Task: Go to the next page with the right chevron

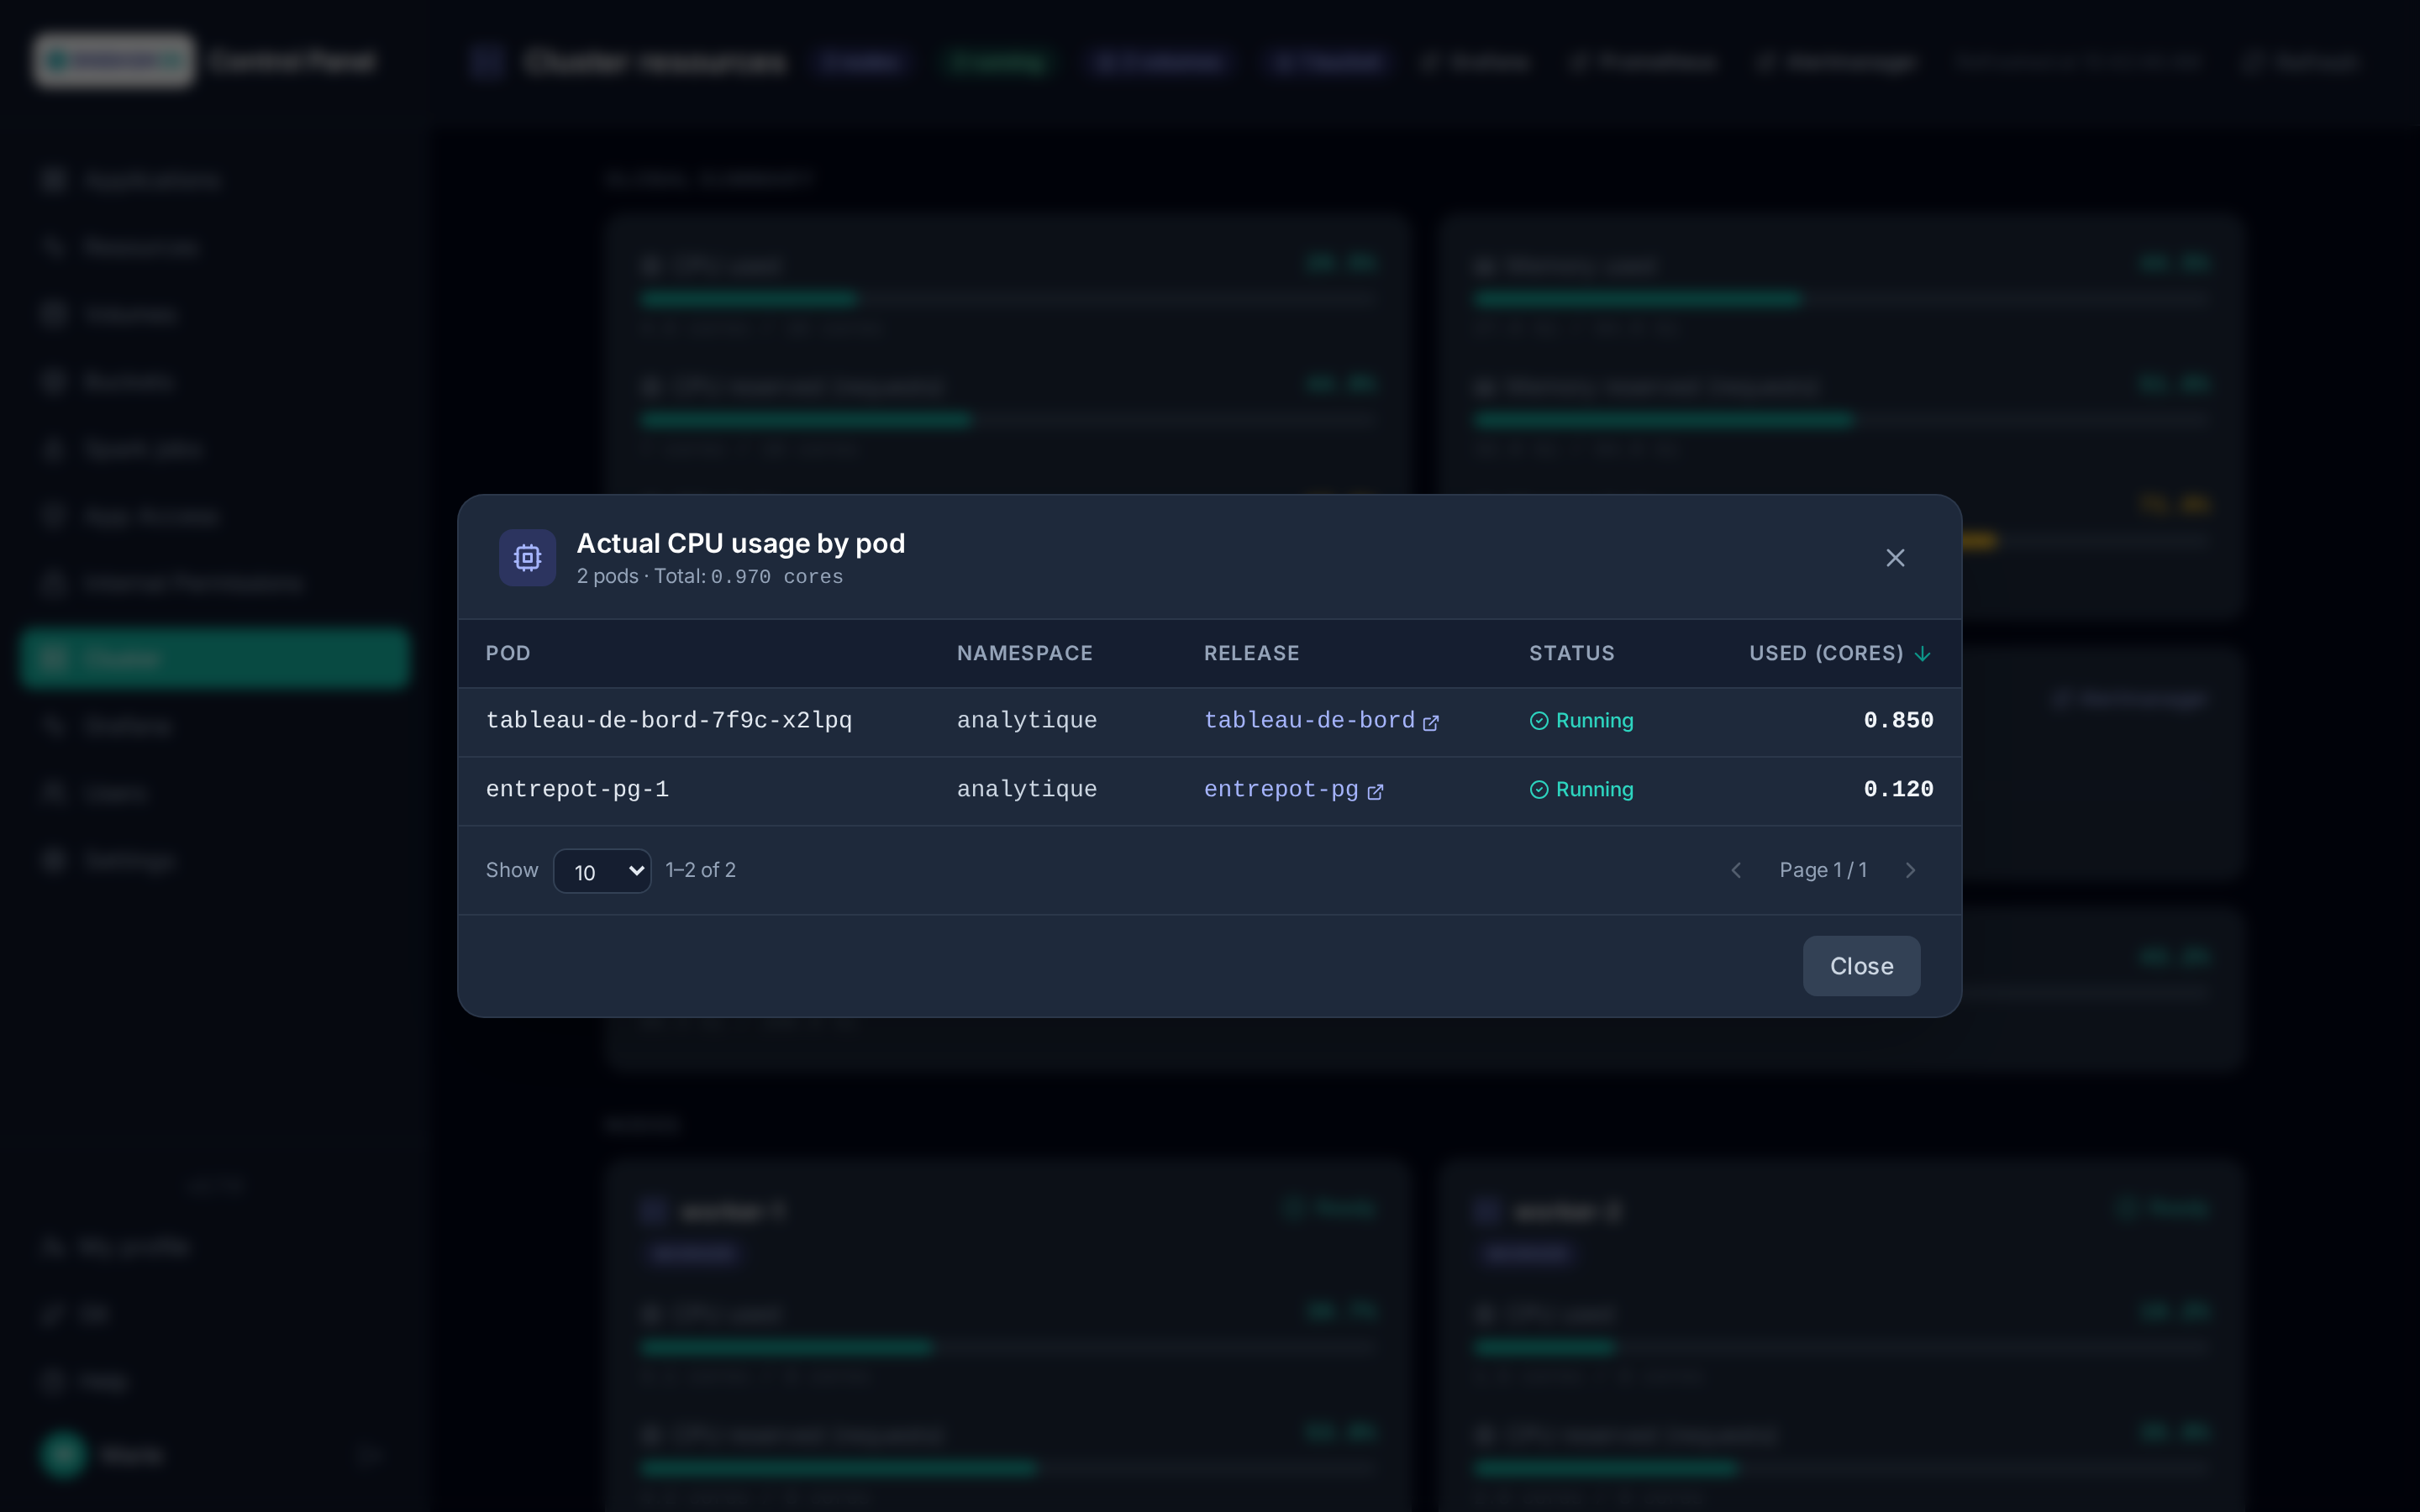Action: [1910, 870]
